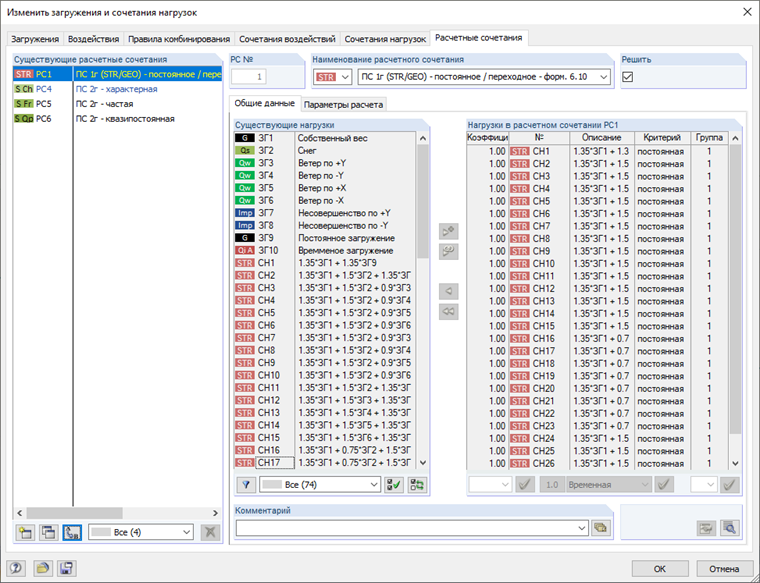Select the Расчетные сочетания tab
The height and width of the screenshot is (583, 760).
478,38
